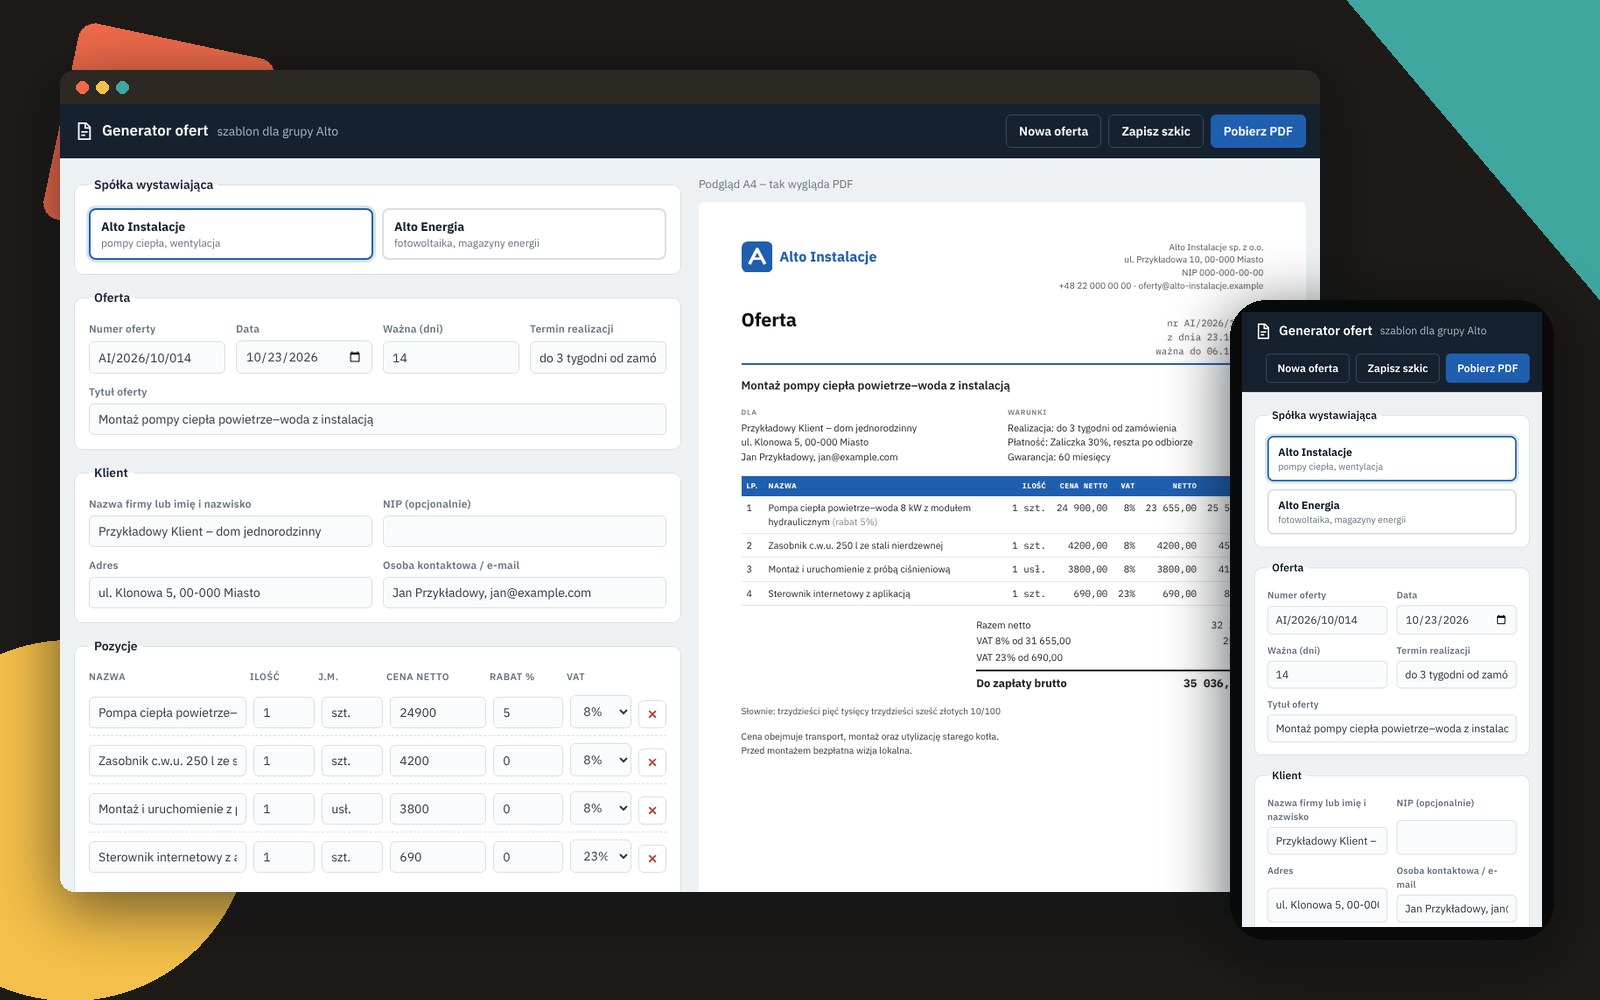
Task: Delete the Pompa ciepła position row
Action: pos(652,714)
